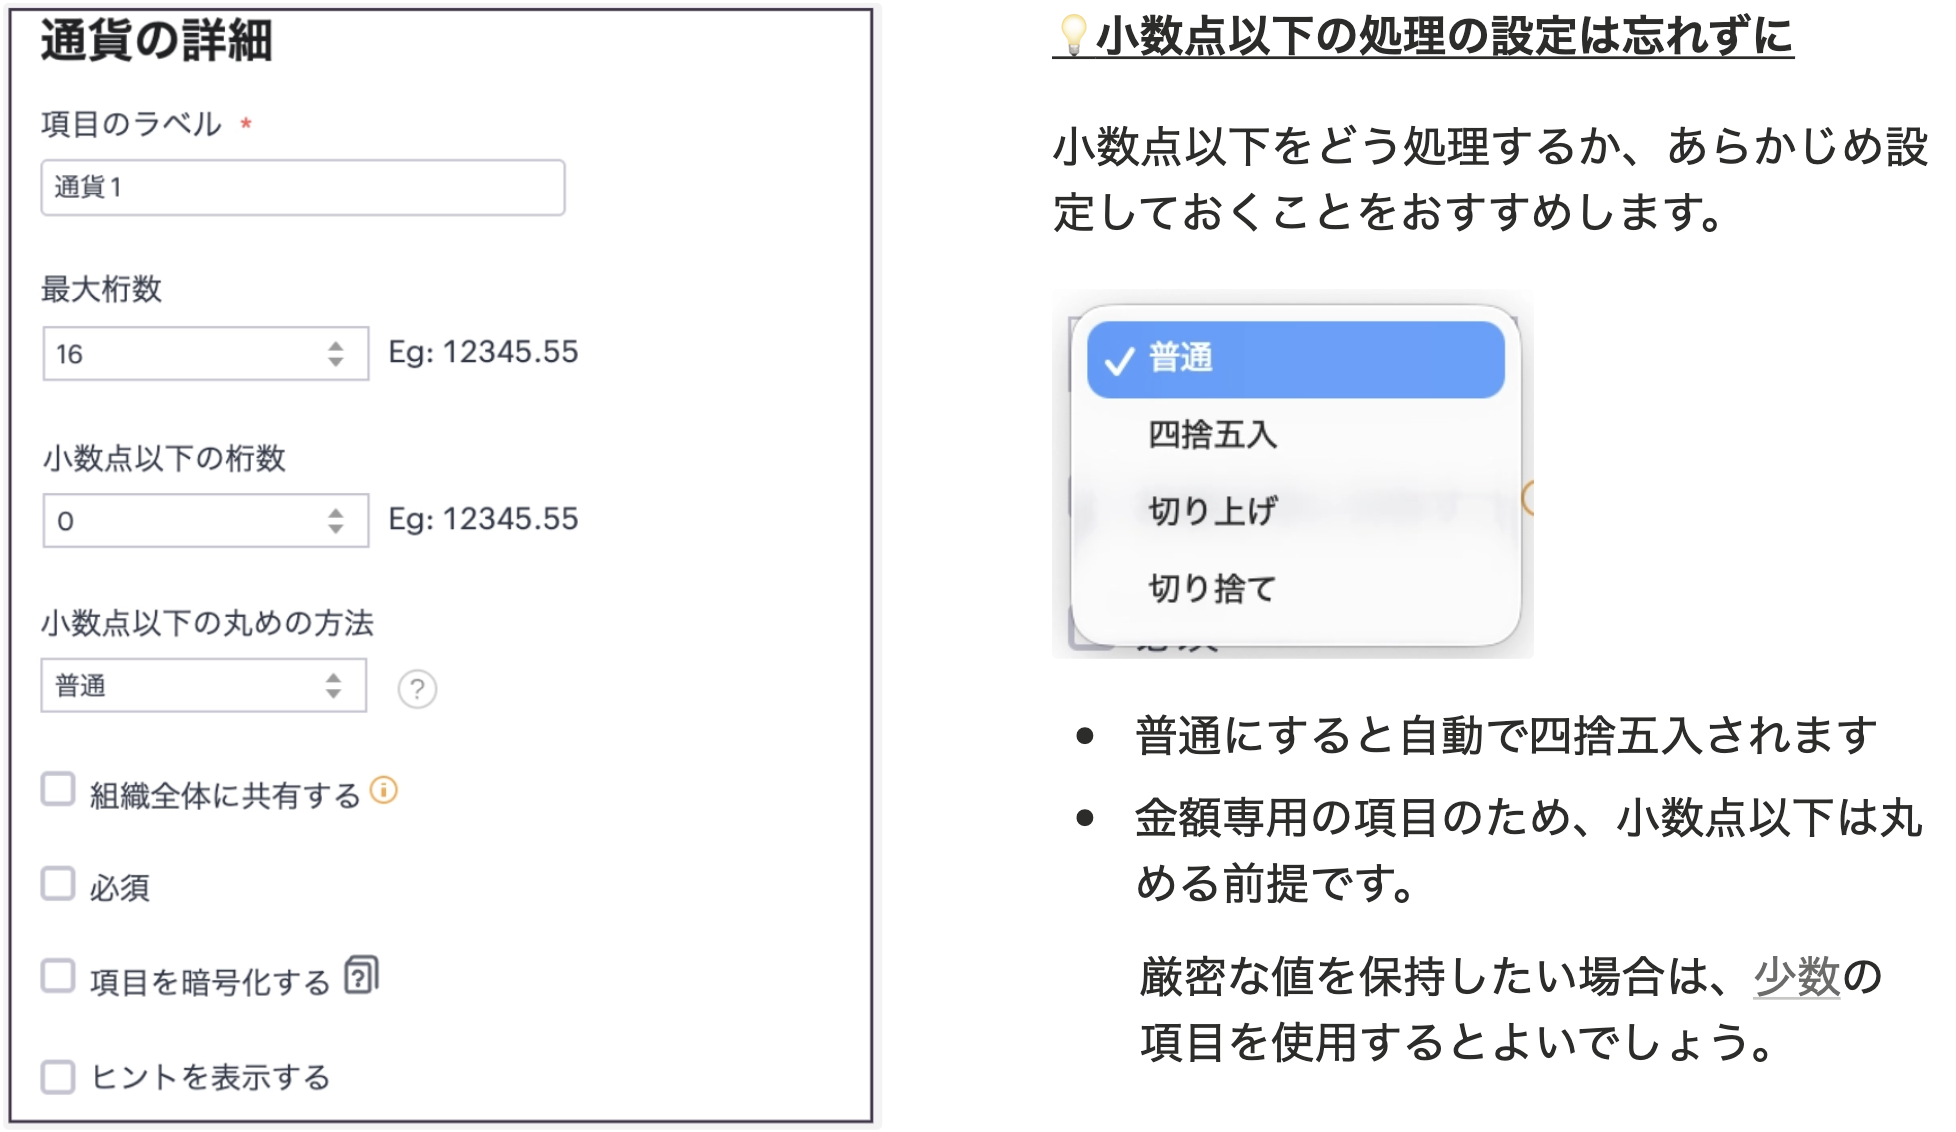Click info icon next to 組織全体に共有する
This screenshot has width=1956, height=1132.
click(384, 791)
